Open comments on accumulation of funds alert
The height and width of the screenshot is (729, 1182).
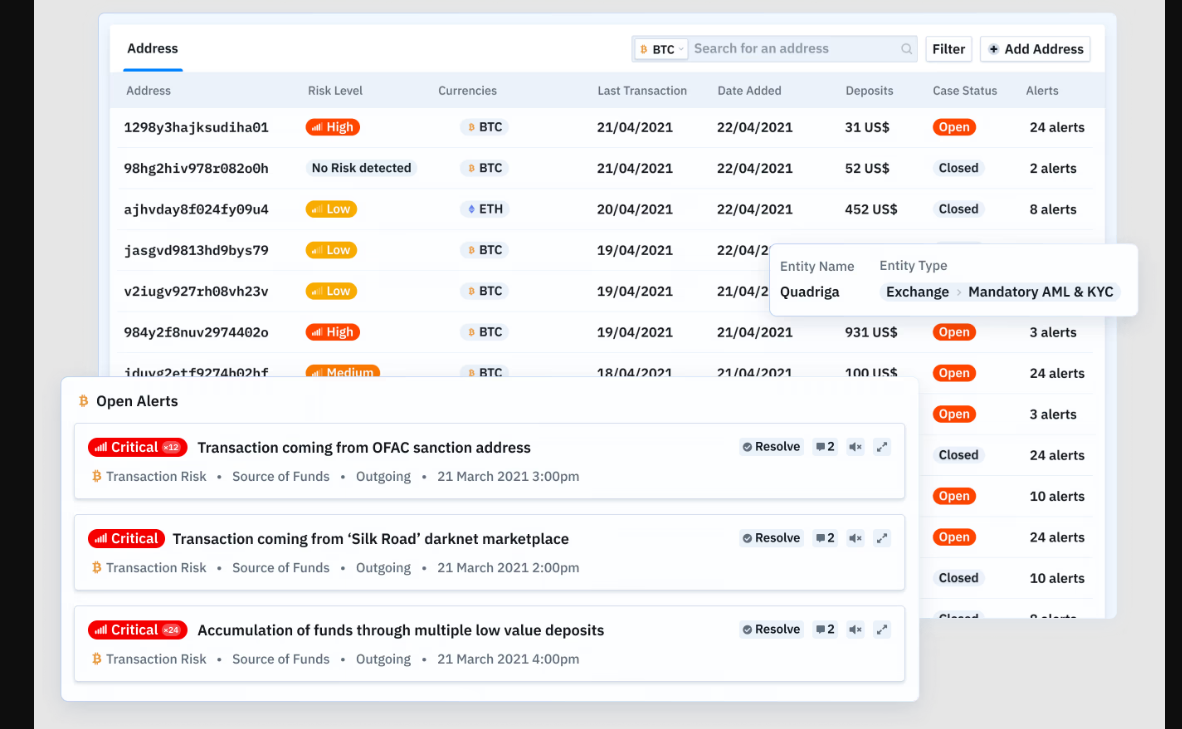pos(825,629)
